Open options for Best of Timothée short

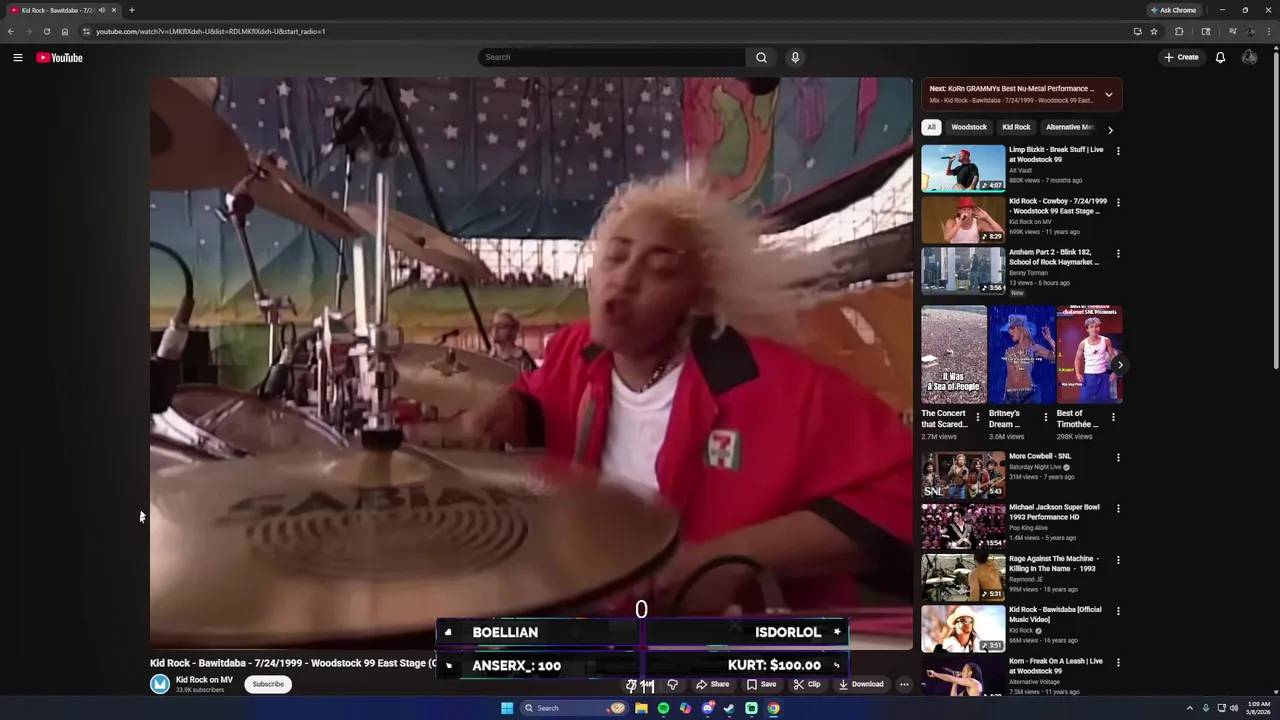pyautogui.click(x=1113, y=417)
